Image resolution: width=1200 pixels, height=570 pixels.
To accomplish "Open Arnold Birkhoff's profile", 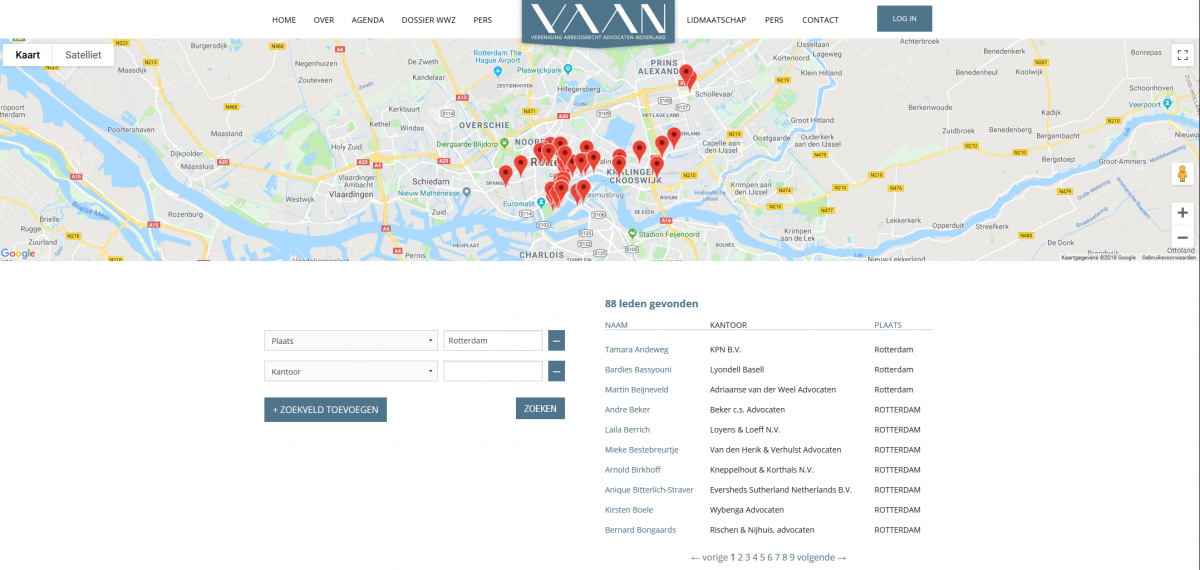I will (x=632, y=470).
